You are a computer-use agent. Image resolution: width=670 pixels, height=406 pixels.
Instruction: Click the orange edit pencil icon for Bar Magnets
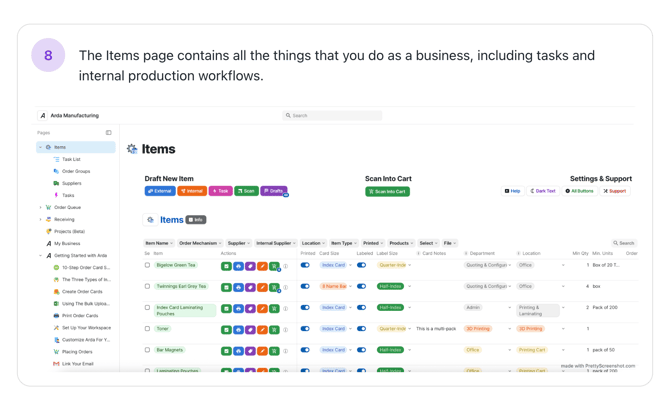pos(262,351)
